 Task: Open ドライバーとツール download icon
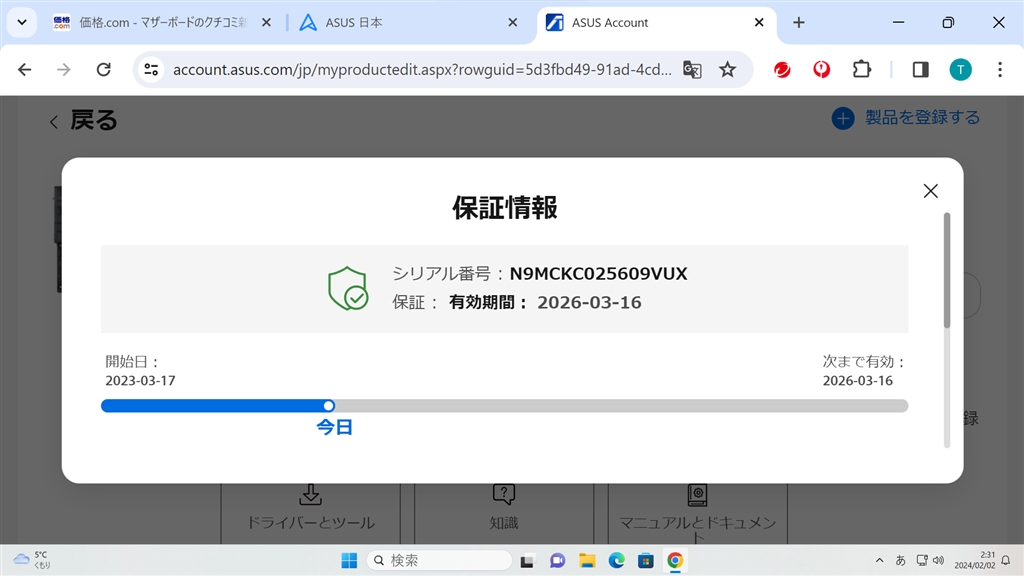tap(310, 494)
